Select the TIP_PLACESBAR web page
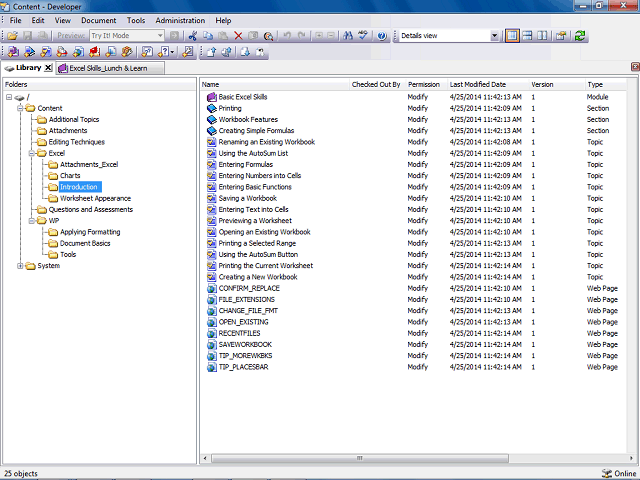 coord(243,367)
